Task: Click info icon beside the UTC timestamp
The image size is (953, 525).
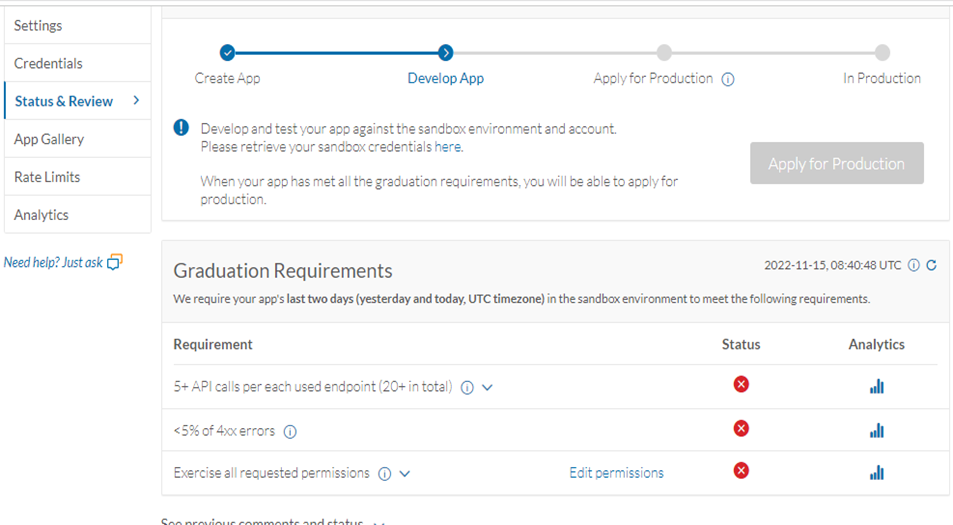Action: coord(912,265)
